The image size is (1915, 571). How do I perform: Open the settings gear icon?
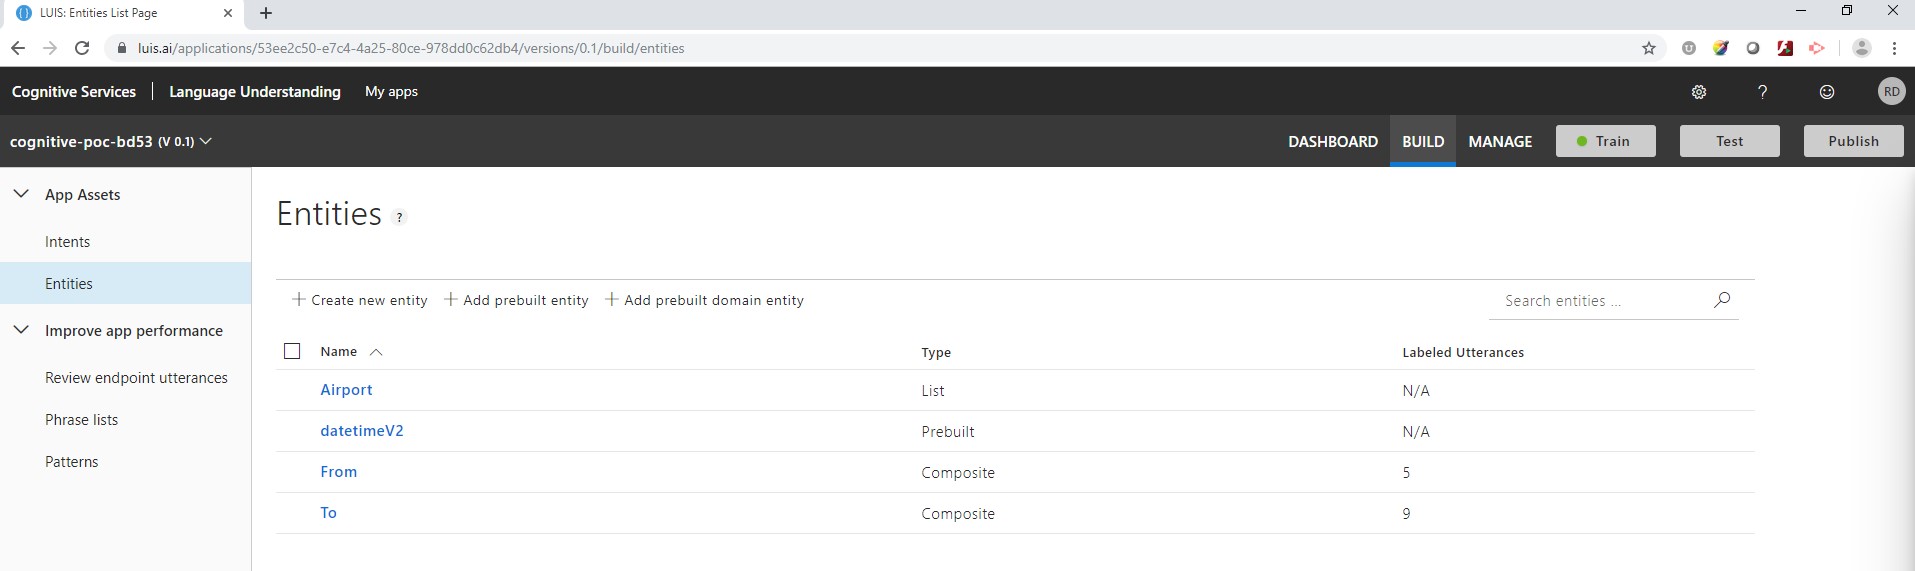pos(1698,92)
